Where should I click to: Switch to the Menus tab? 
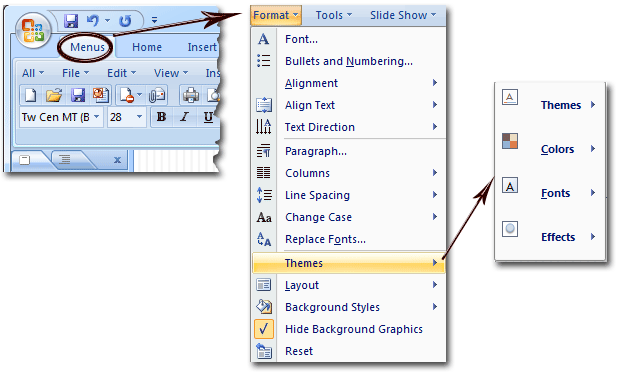tap(87, 47)
